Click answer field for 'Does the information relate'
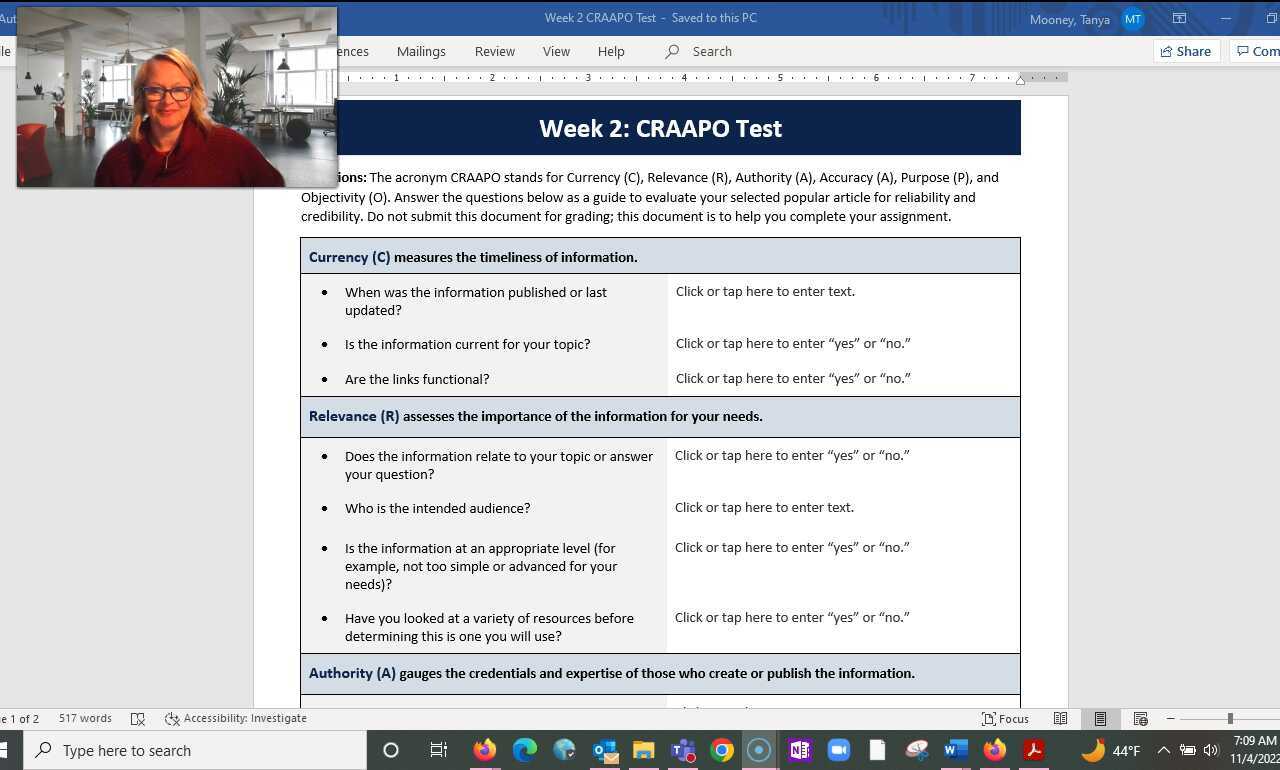Screen dimensions: 1280x770 [792, 455]
